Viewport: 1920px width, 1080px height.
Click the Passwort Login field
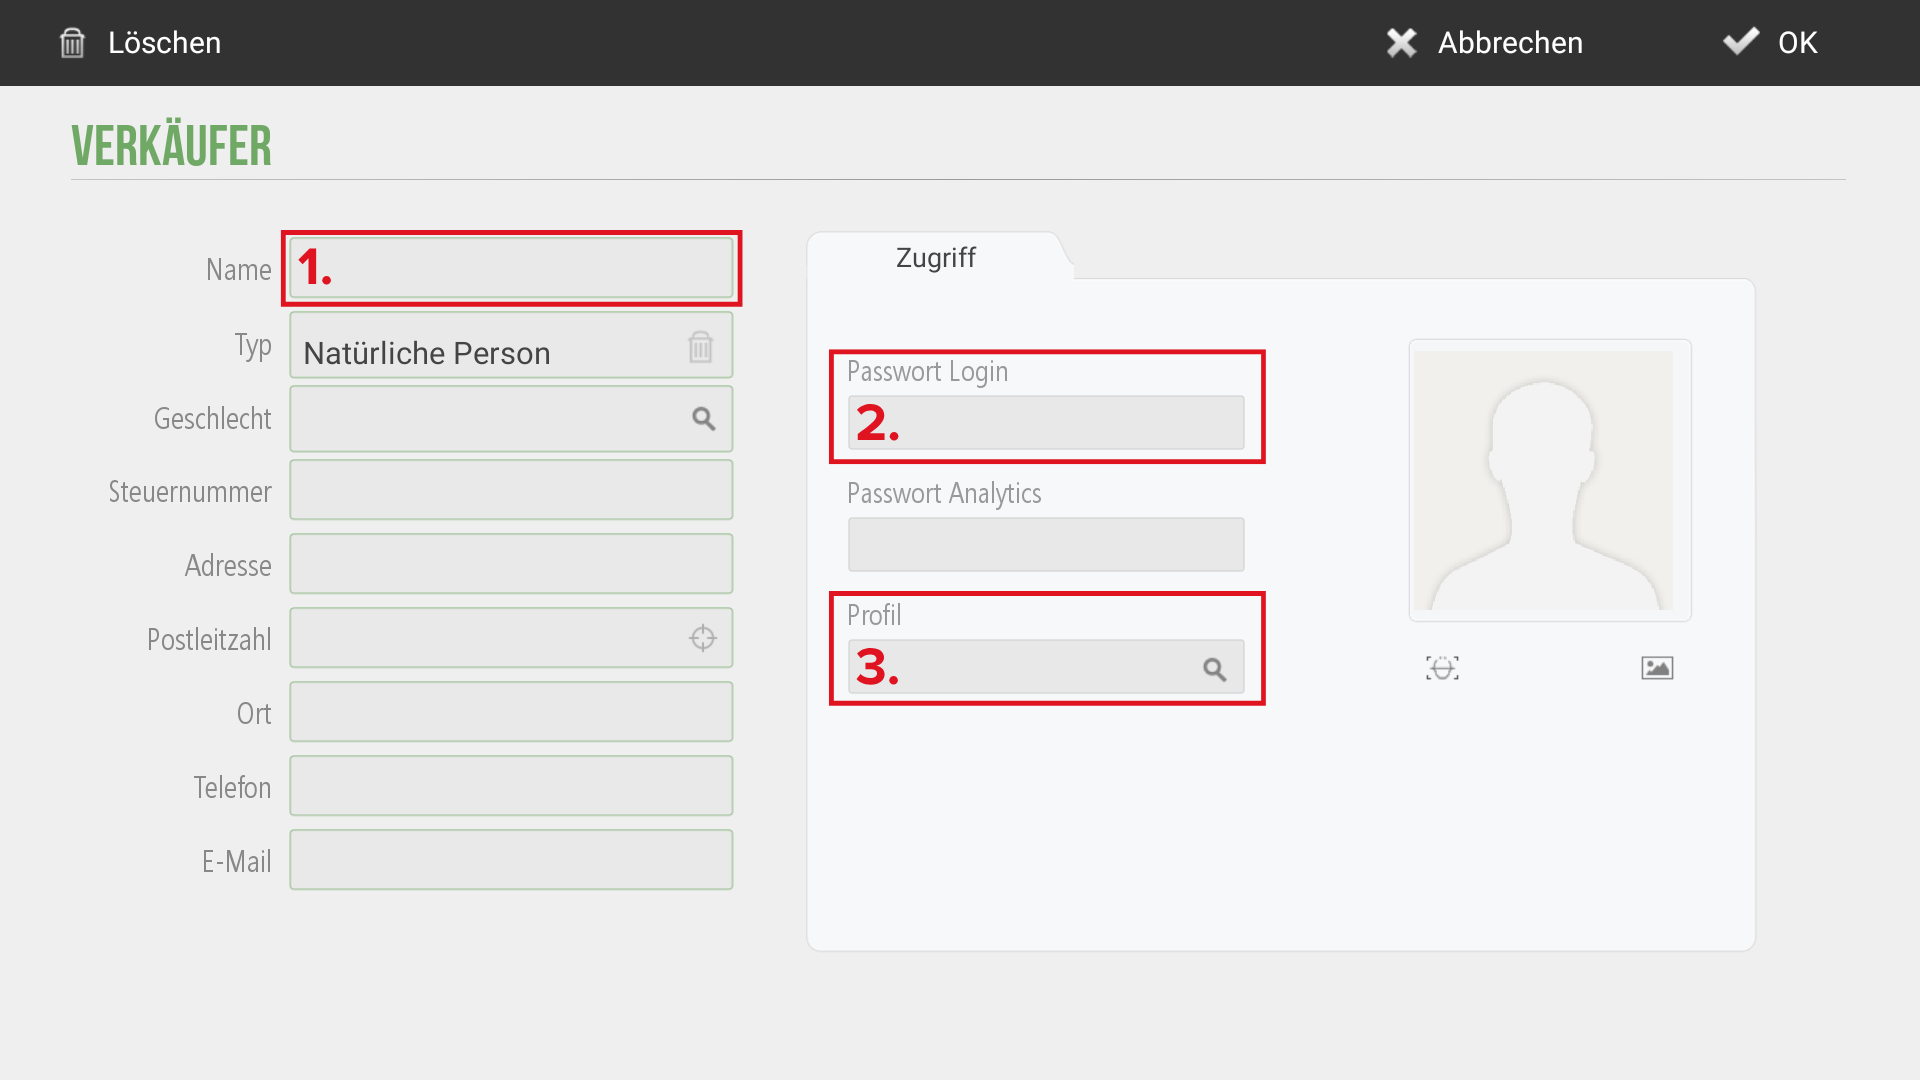[1046, 423]
